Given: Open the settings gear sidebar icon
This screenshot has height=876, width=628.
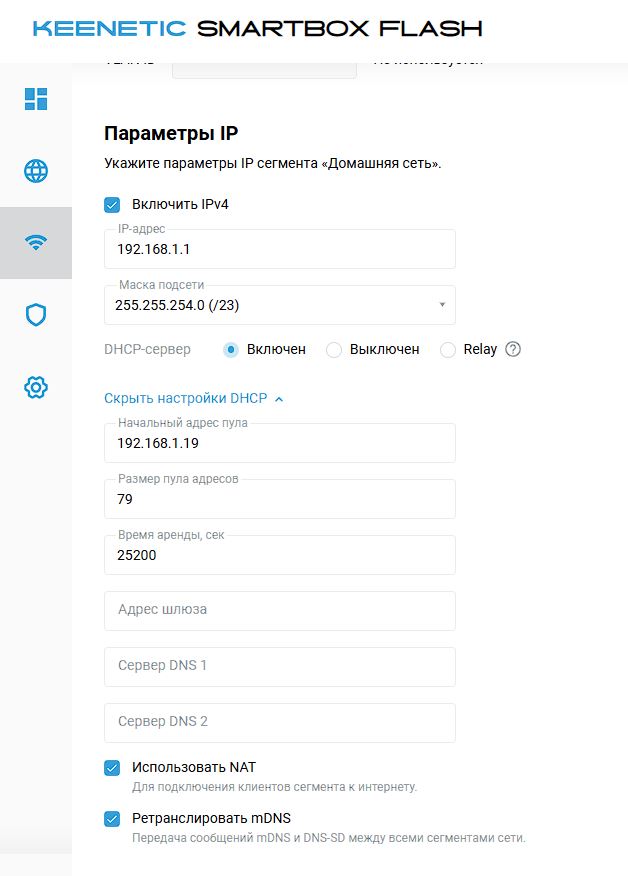Looking at the screenshot, I should [36, 387].
